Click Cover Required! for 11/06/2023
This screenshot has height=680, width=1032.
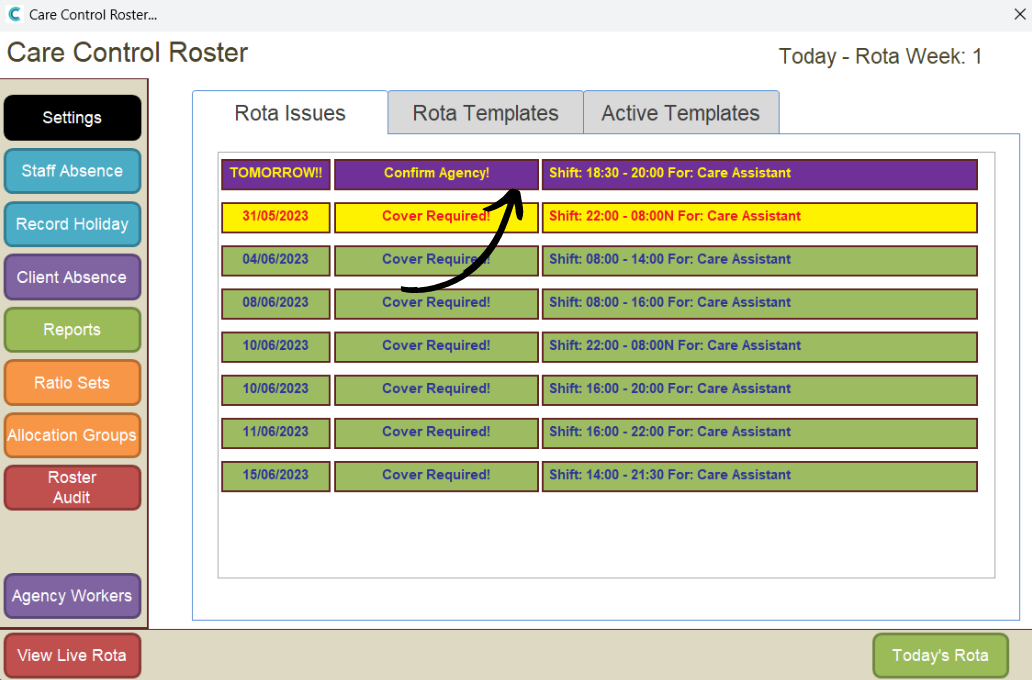436,433
